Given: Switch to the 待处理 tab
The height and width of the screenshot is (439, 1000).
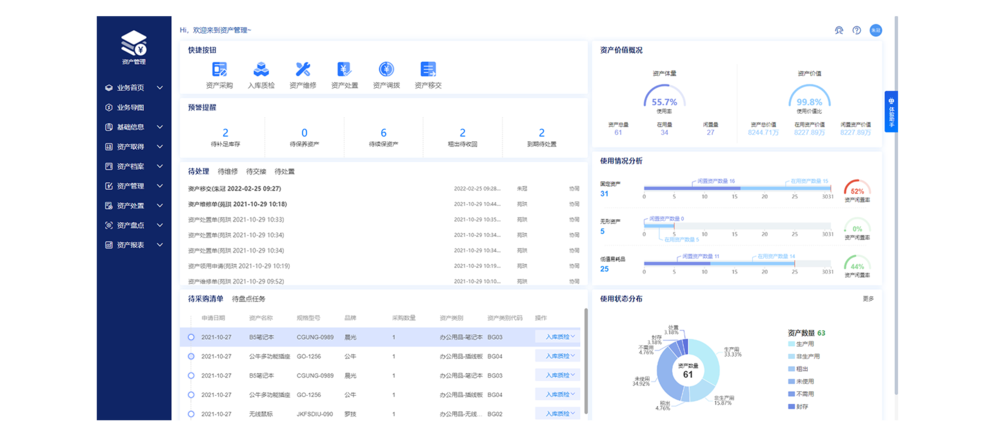Looking at the screenshot, I should tap(198, 171).
